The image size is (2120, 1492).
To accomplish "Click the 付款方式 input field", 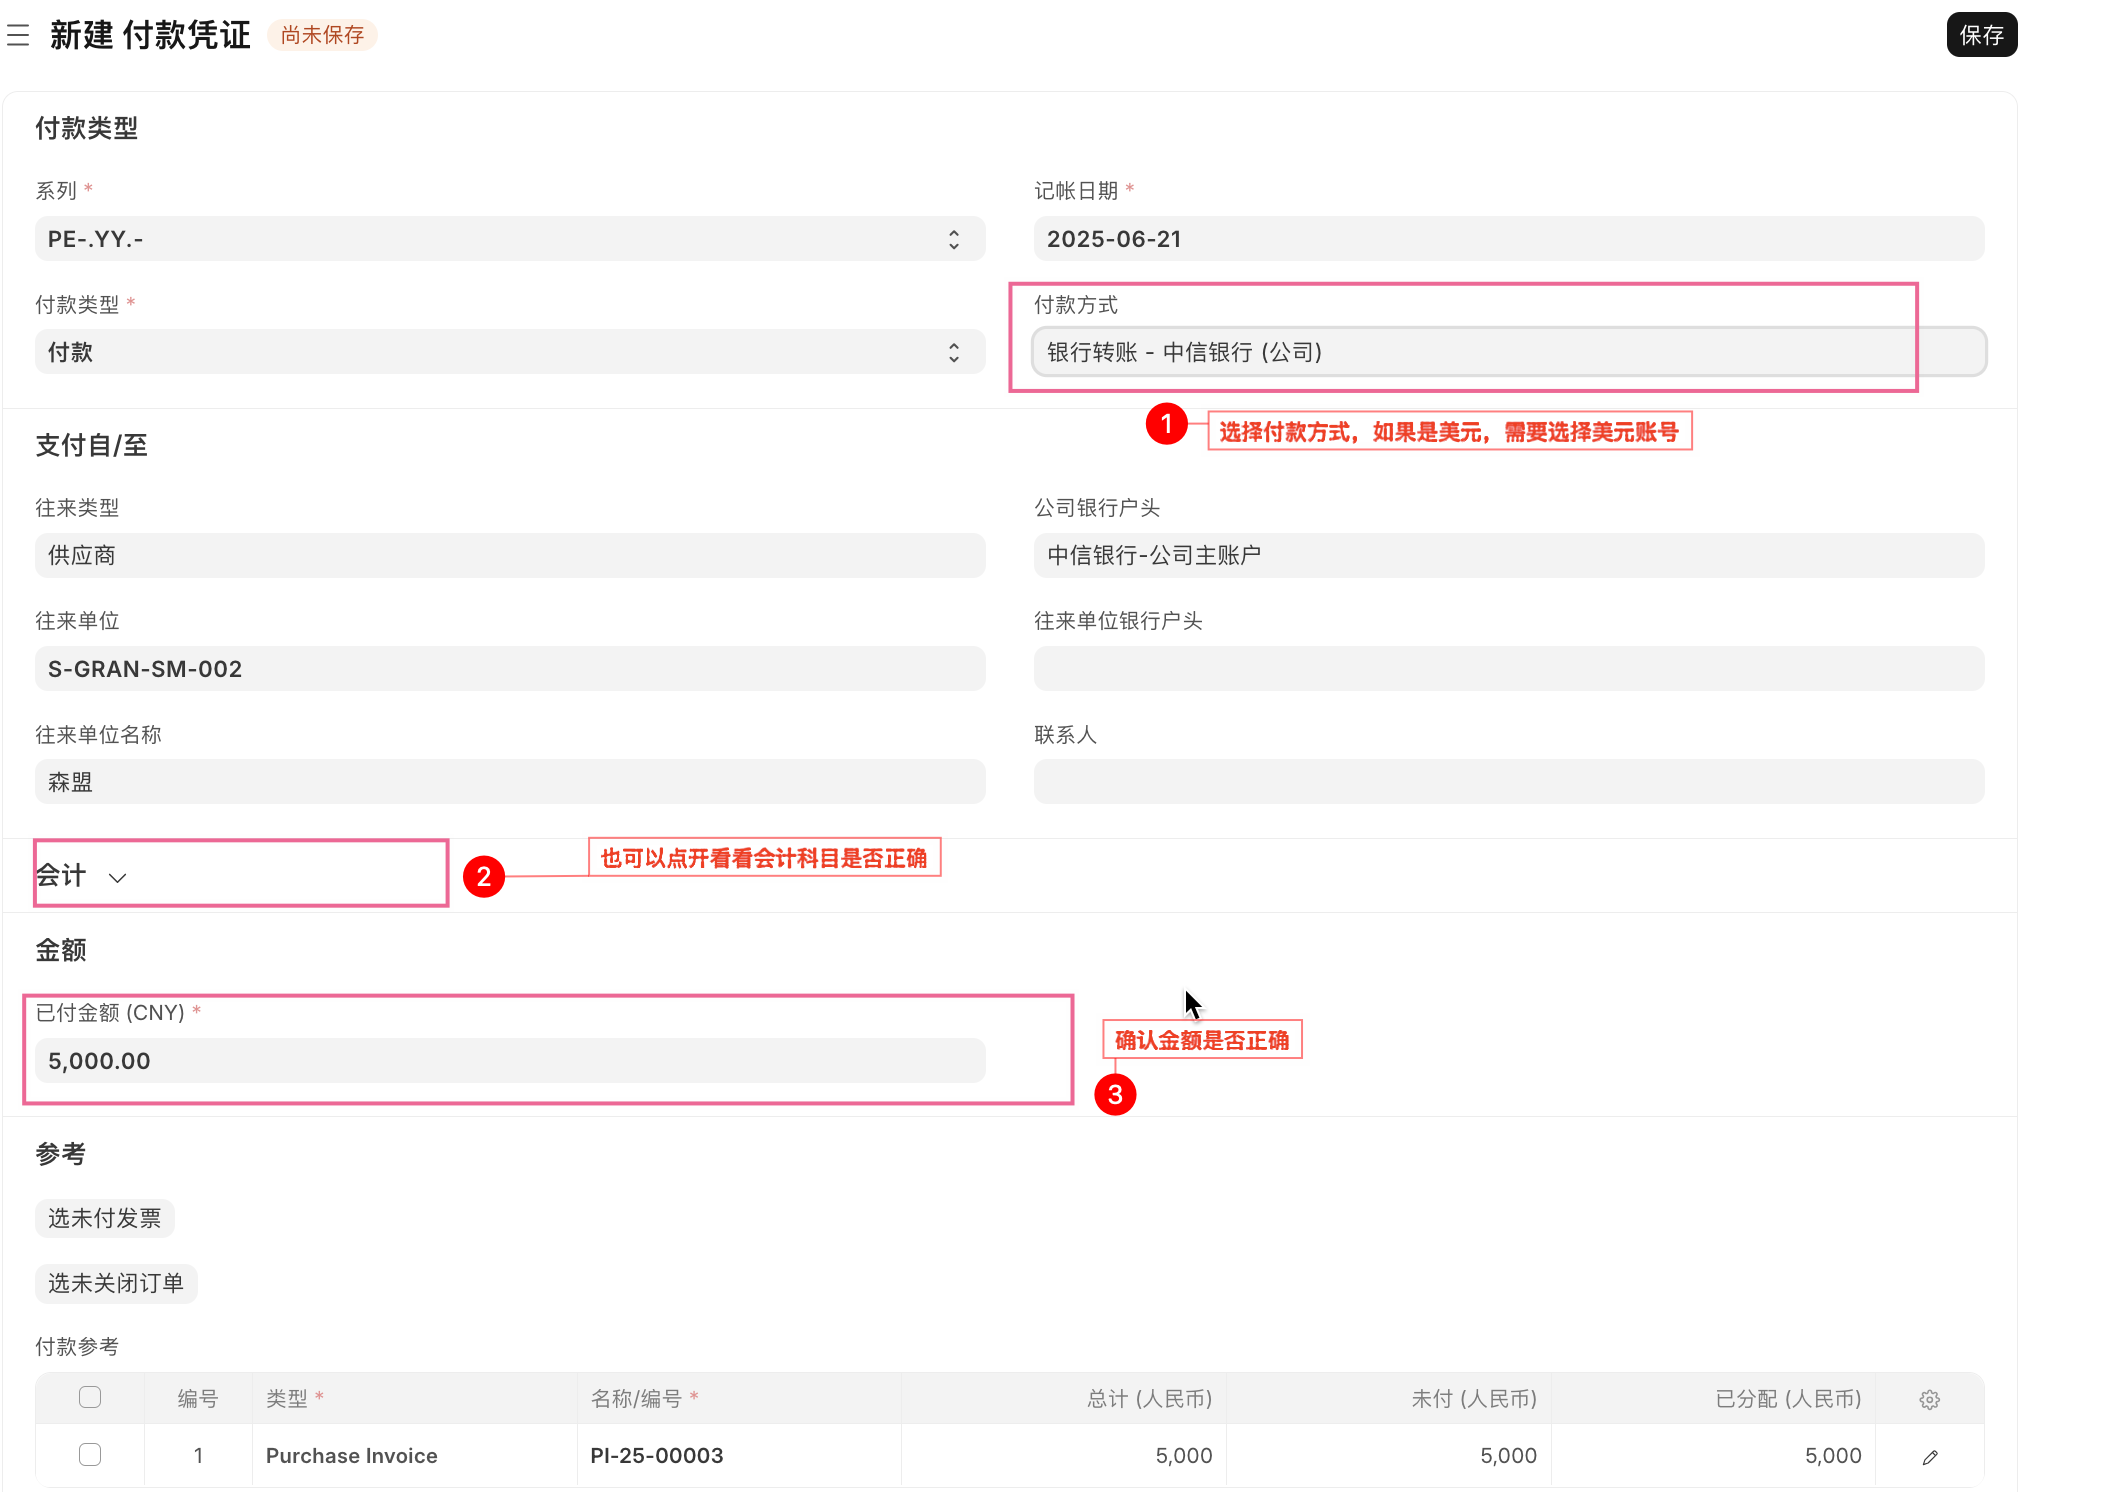I will pyautogui.click(x=1508, y=352).
